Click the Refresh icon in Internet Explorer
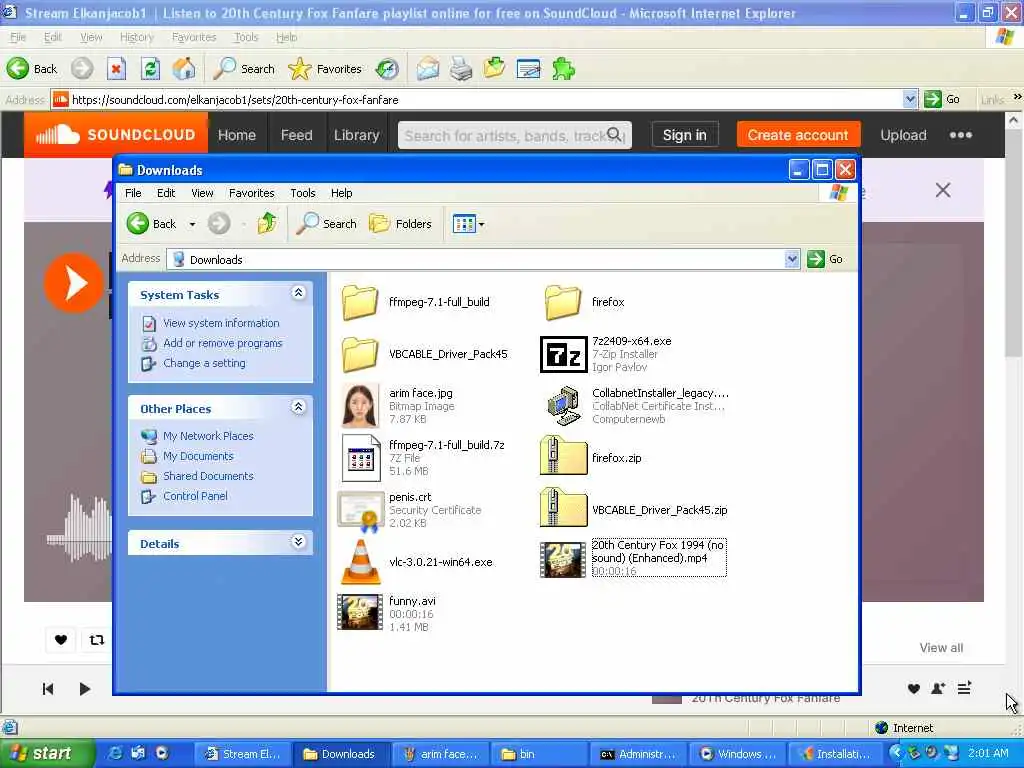The image size is (1024, 768). coord(151,69)
